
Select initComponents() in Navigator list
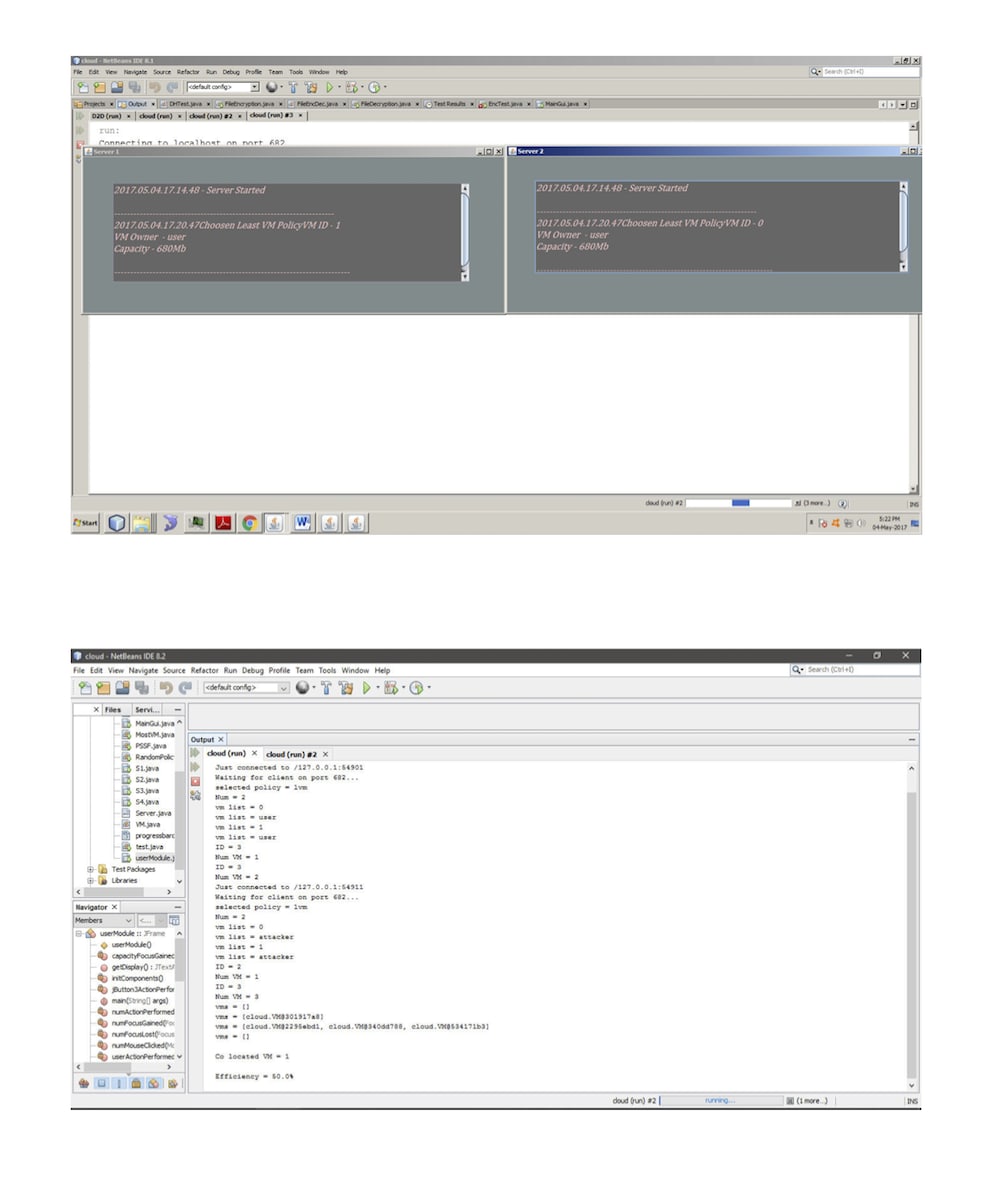tap(137, 979)
